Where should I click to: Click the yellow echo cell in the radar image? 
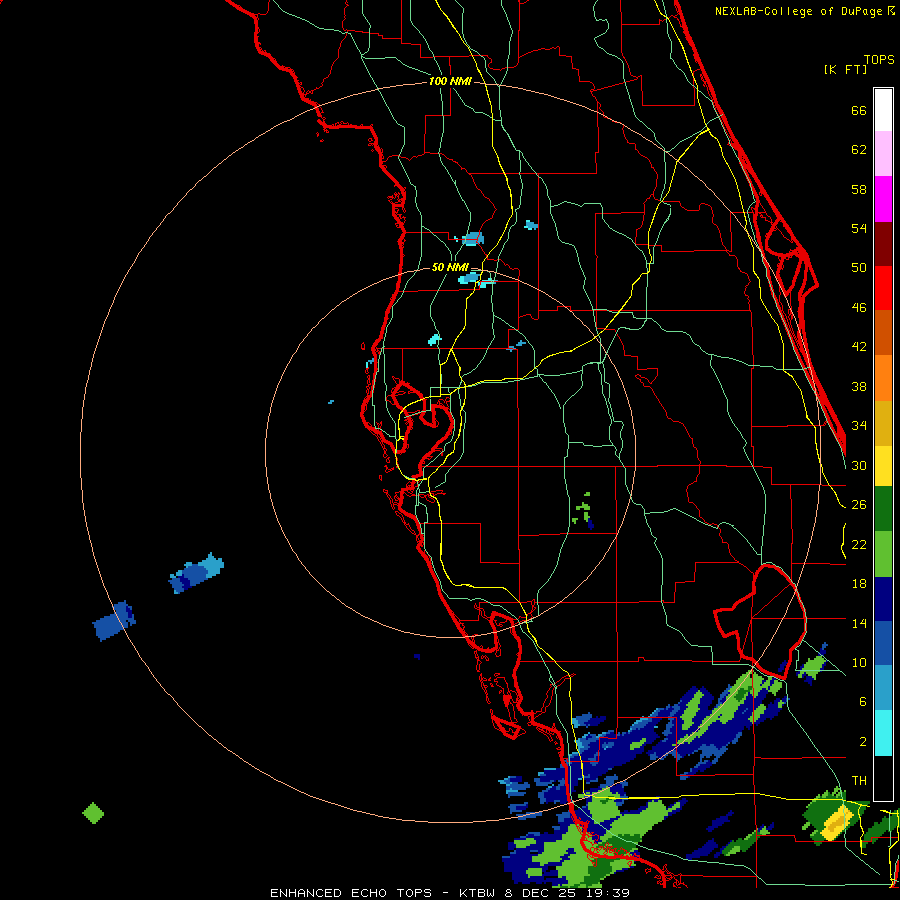click(837, 822)
